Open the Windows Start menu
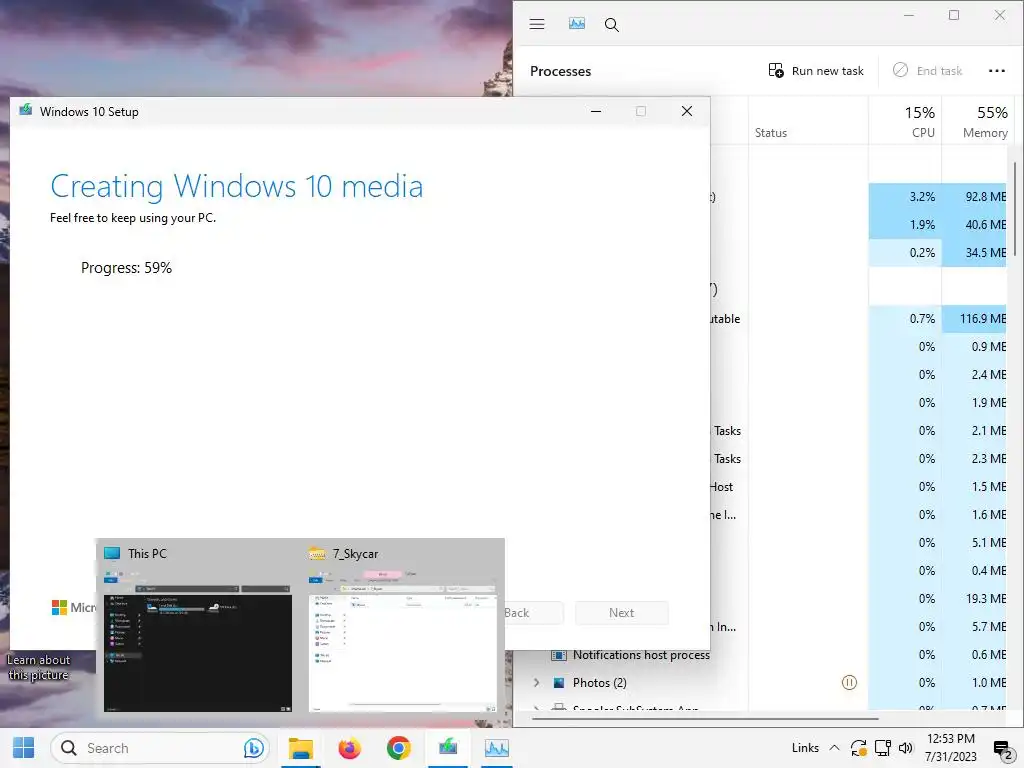The height and width of the screenshot is (768, 1024). click(24, 748)
